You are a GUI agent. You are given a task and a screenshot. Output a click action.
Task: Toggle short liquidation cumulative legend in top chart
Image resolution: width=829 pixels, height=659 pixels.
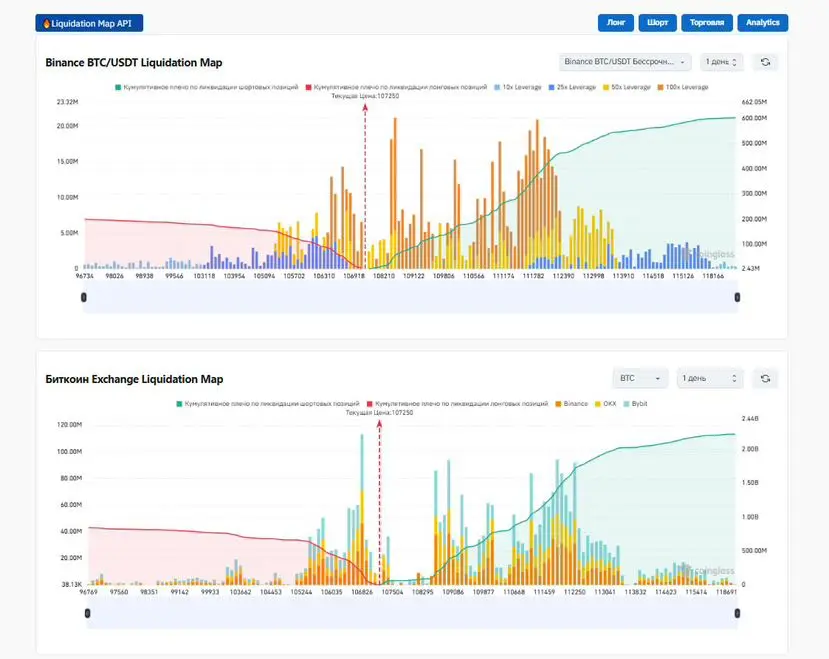tap(207, 87)
